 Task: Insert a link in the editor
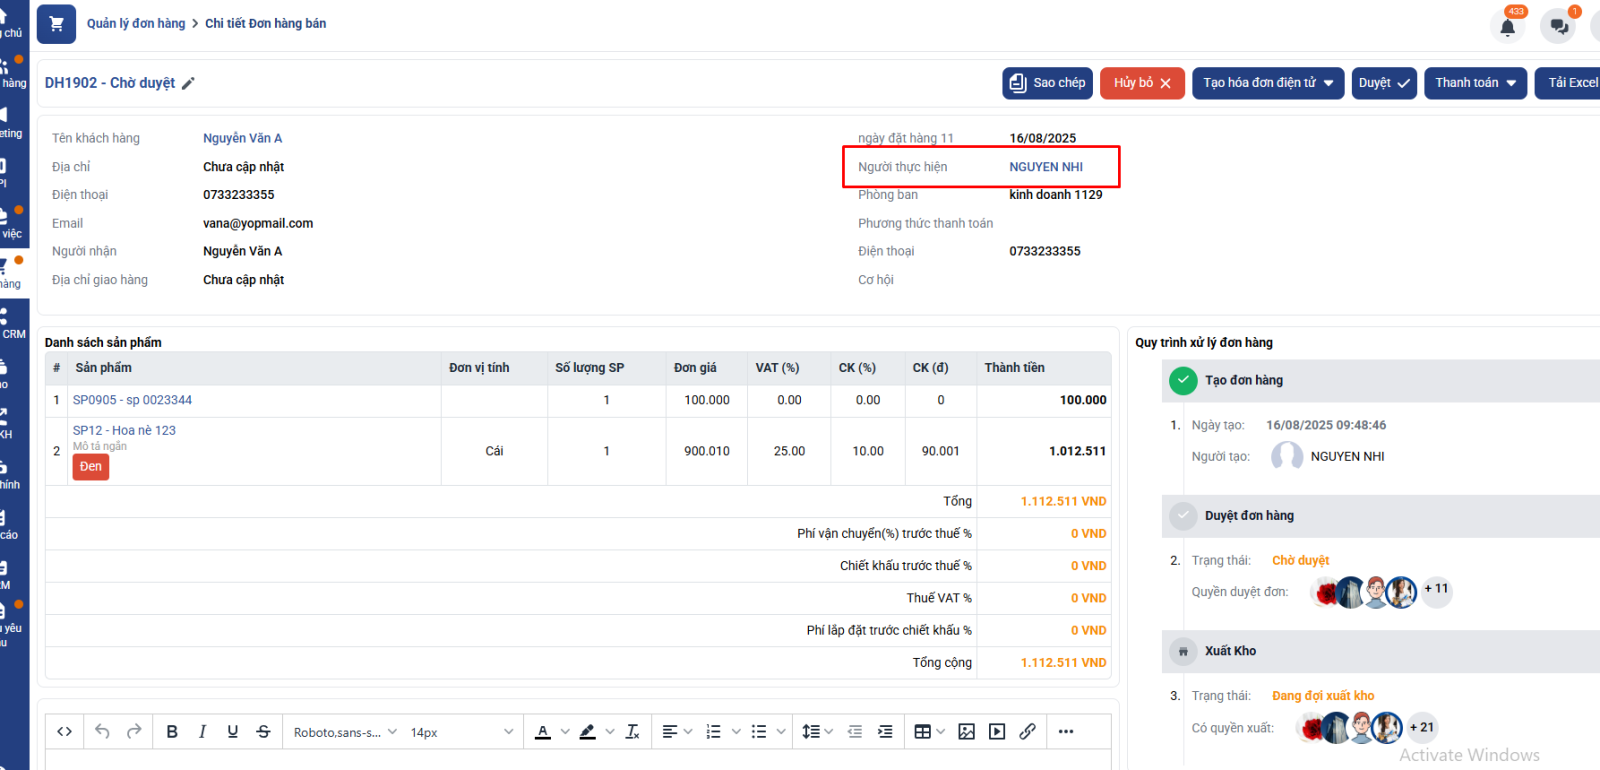click(1027, 732)
